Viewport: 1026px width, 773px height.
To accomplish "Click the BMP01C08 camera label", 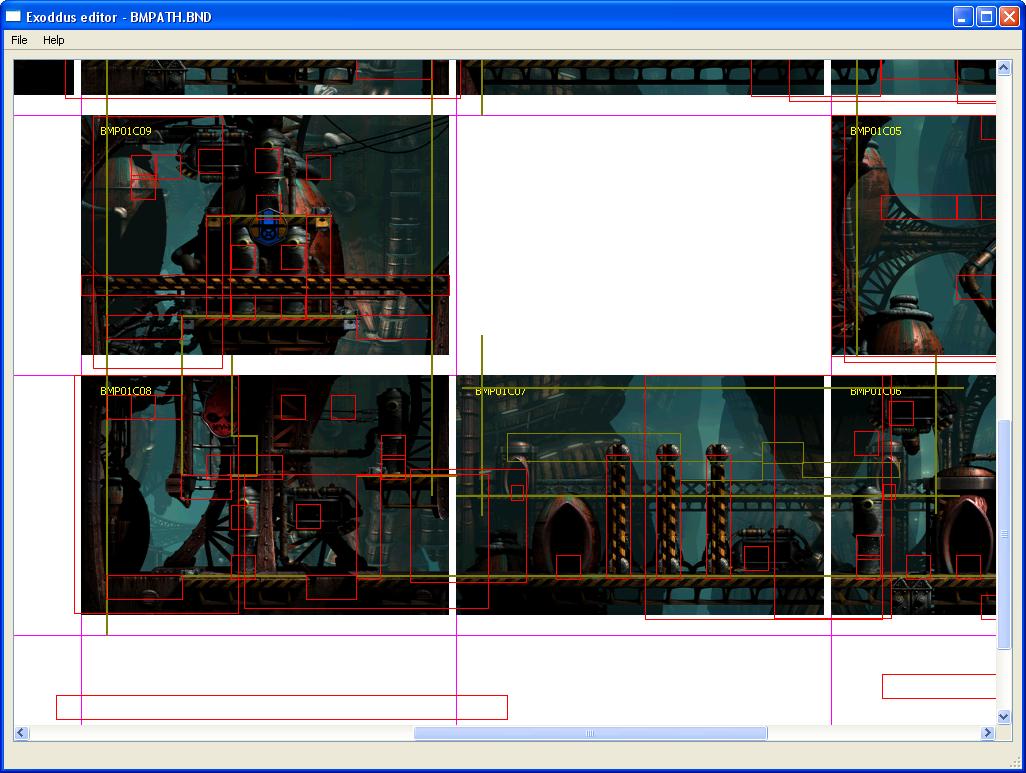I will pyautogui.click(x=126, y=391).
